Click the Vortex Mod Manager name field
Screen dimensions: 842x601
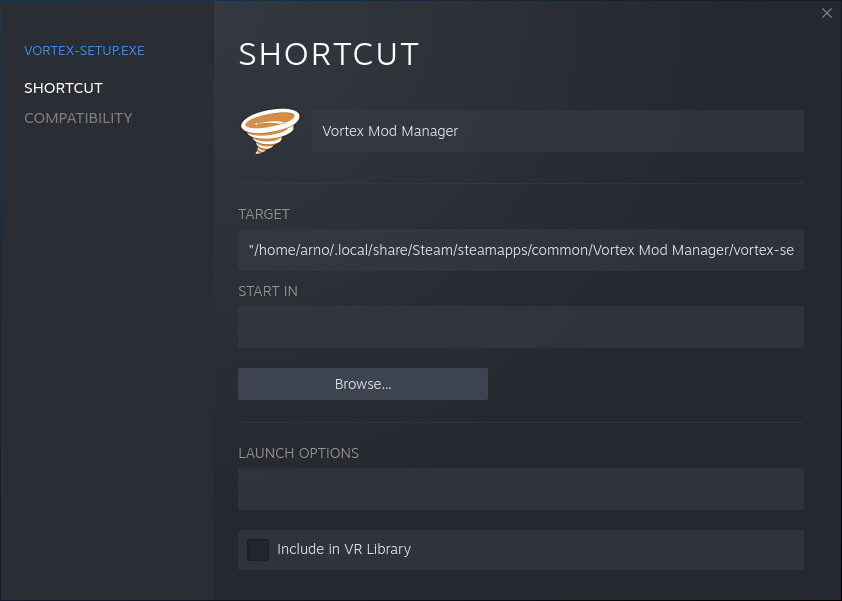557,131
